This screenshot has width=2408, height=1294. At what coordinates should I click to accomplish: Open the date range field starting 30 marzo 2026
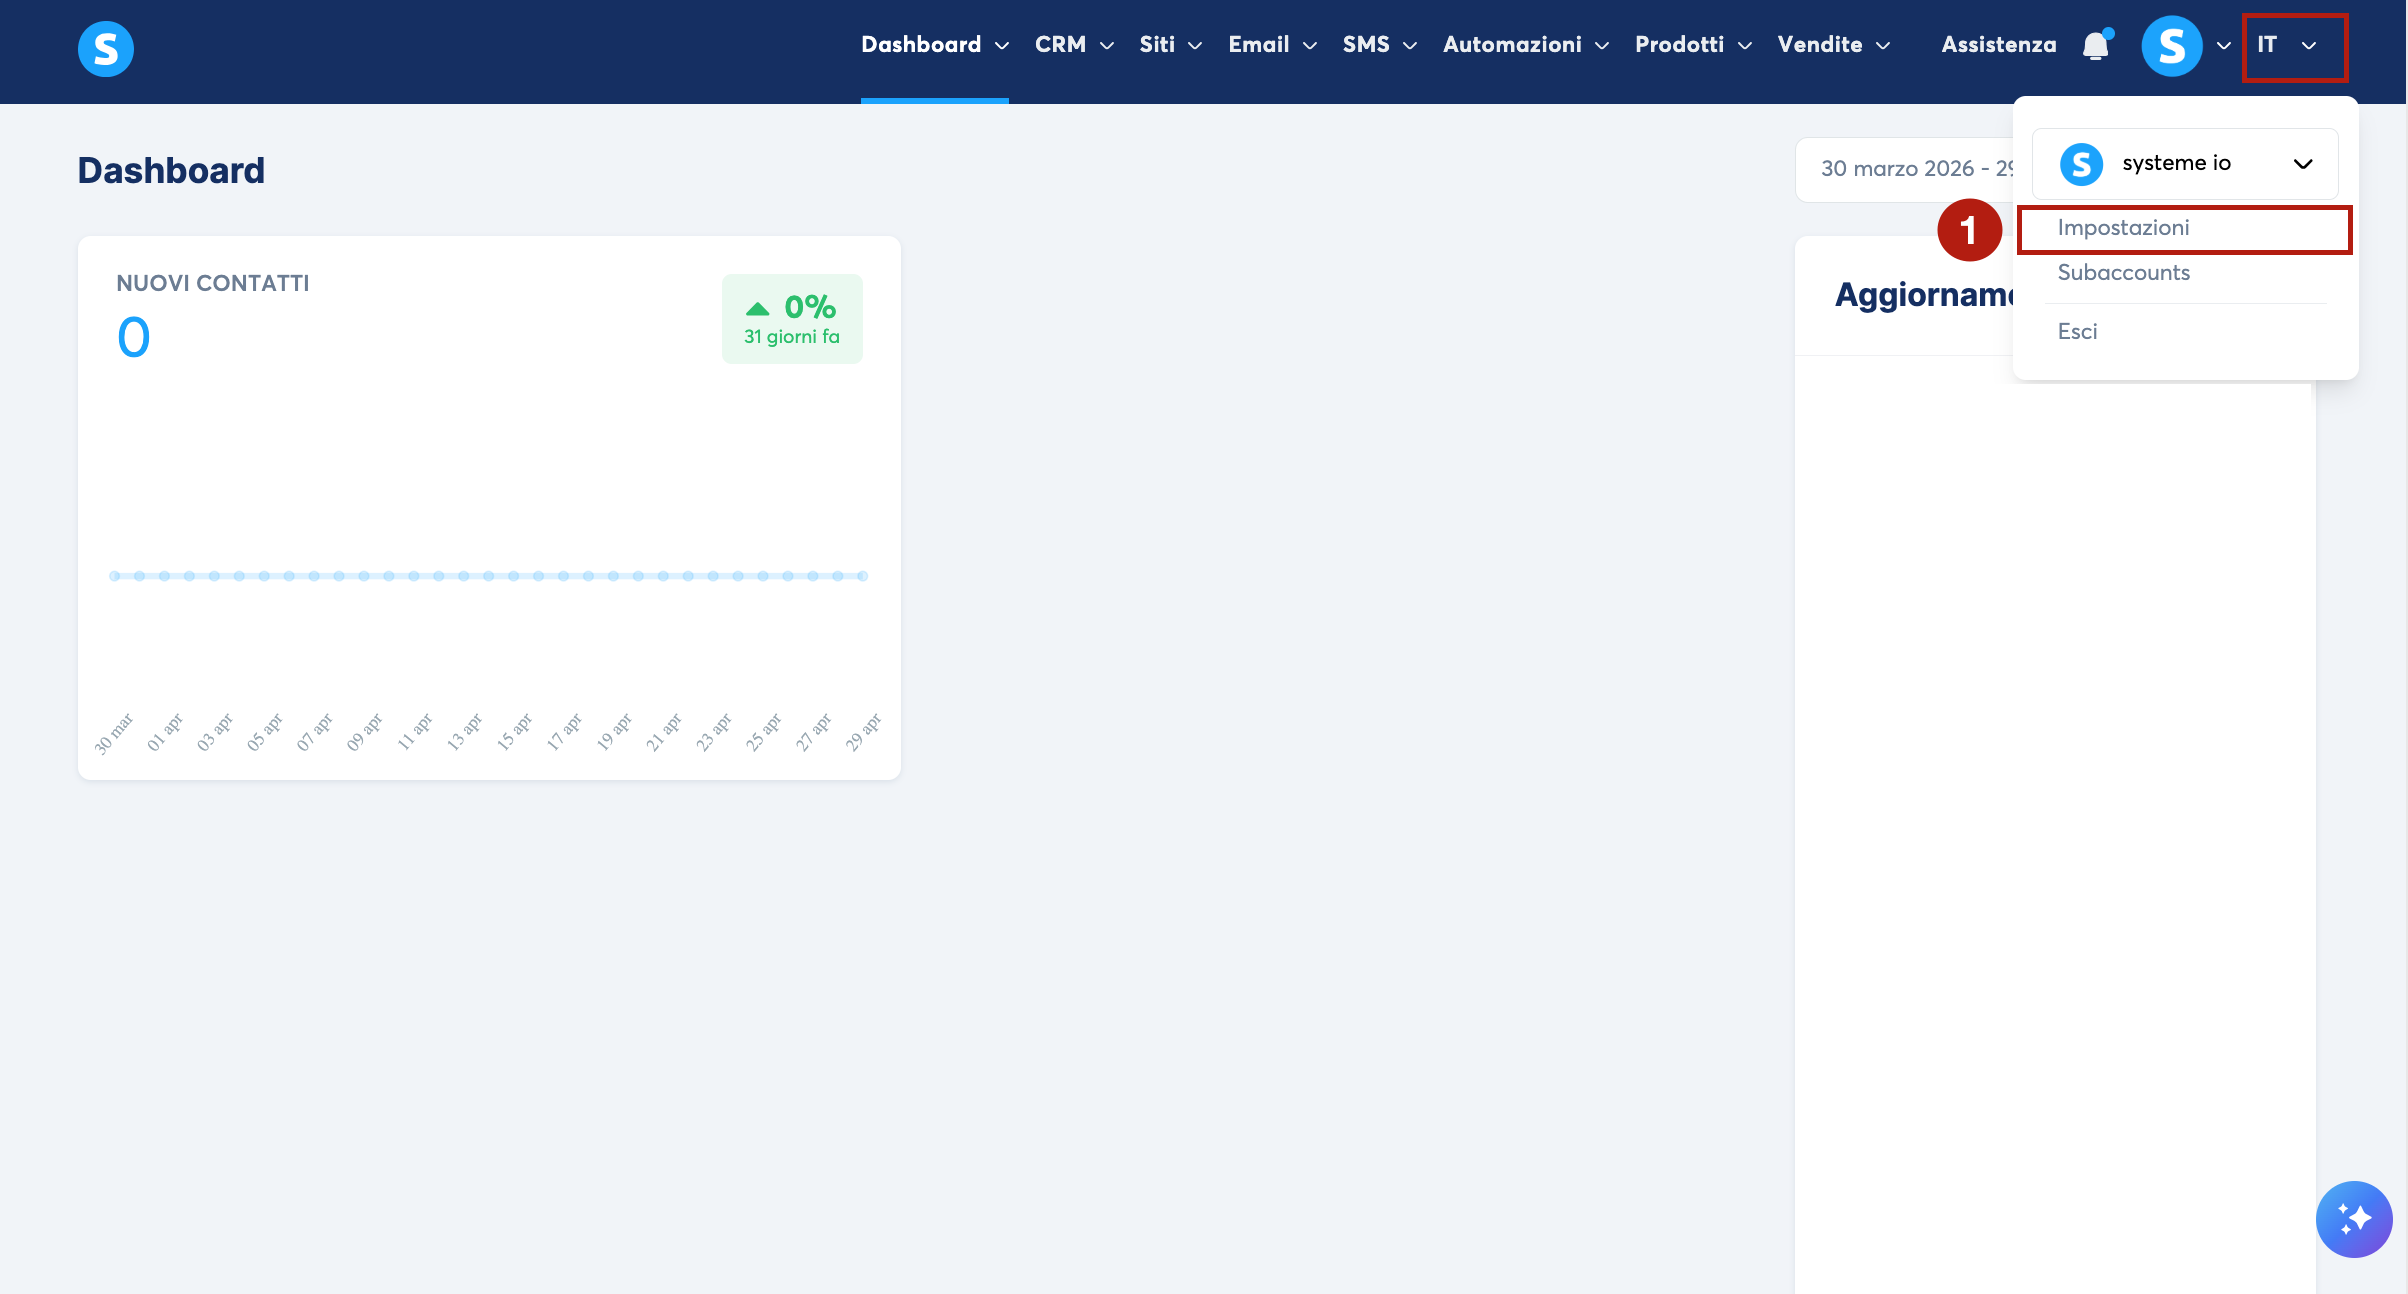(x=1904, y=169)
